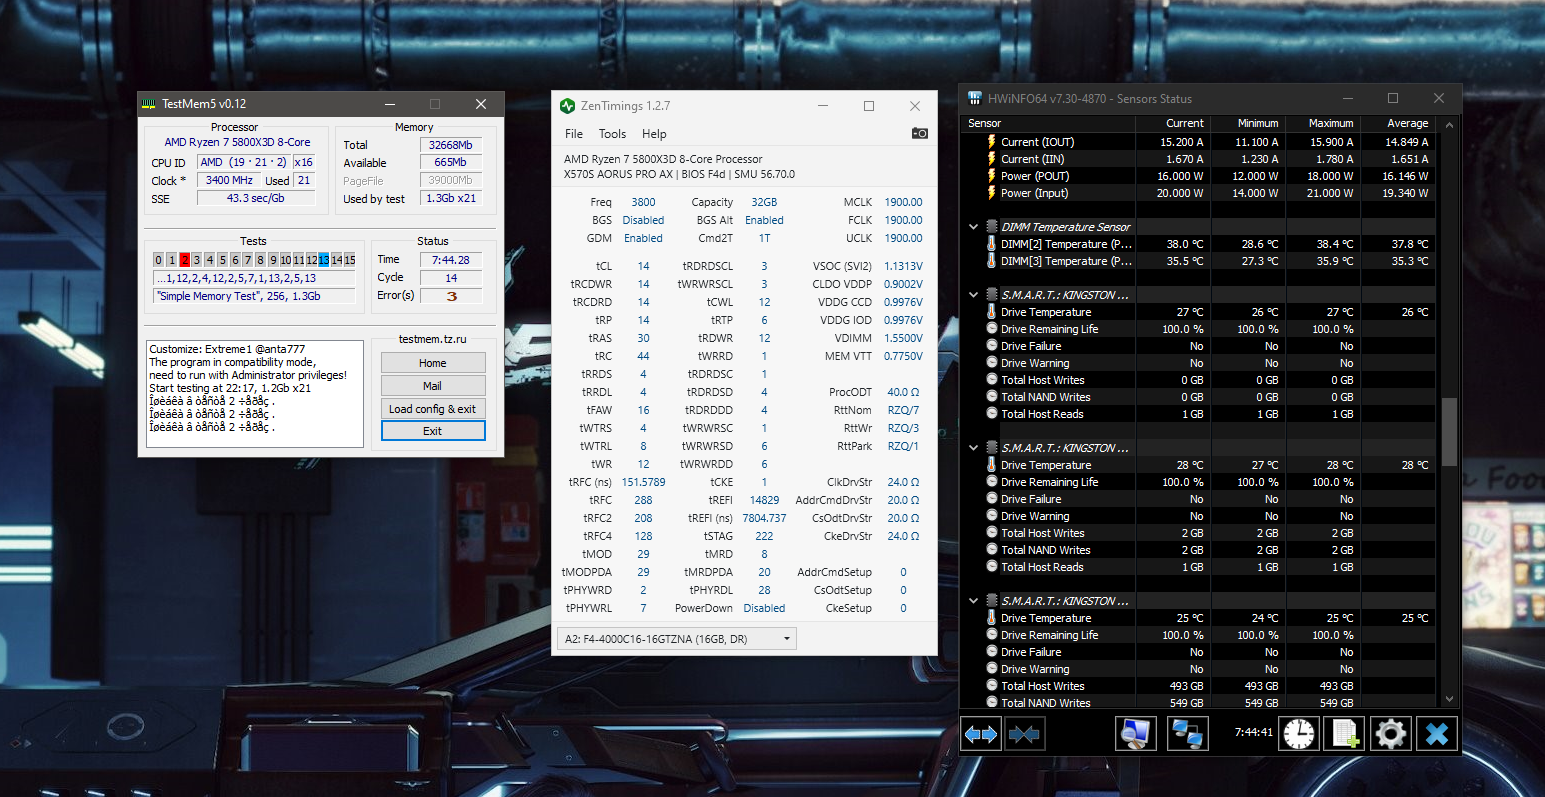The width and height of the screenshot is (1545, 797).
Task: Click thermometer icon of the 25 °C Drive Temperature row
Action: pos(991,618)
